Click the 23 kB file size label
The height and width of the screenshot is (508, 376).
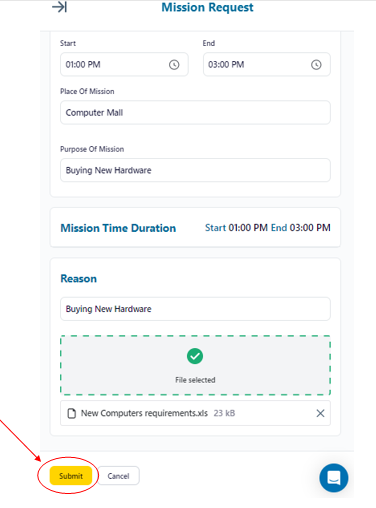(224, 413)
